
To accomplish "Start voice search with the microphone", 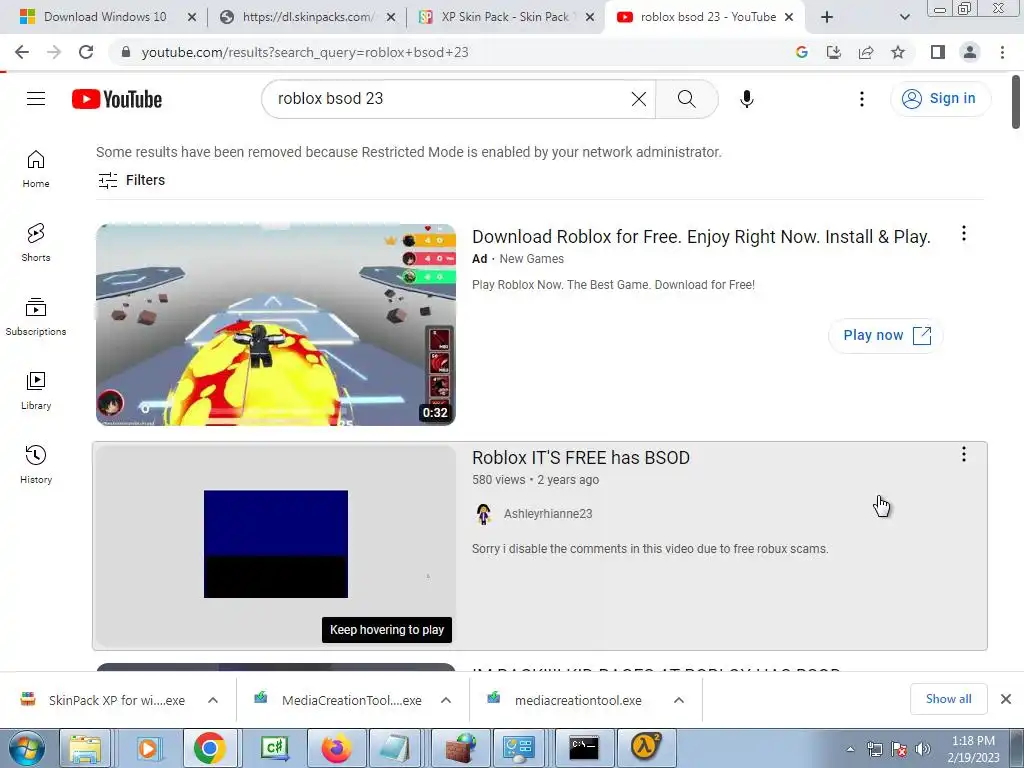I will tap(746, 99).
